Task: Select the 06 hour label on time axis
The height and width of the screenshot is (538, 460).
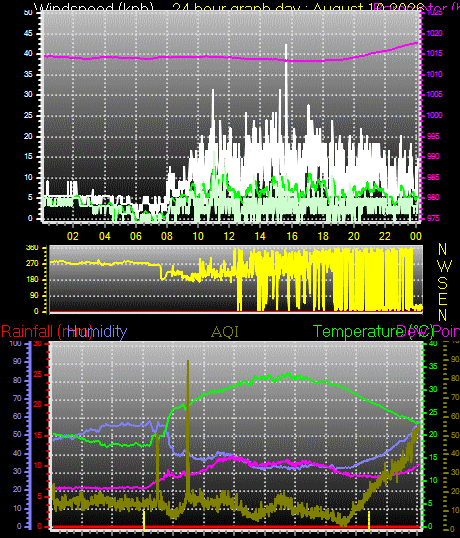Action: pos(136,236)
